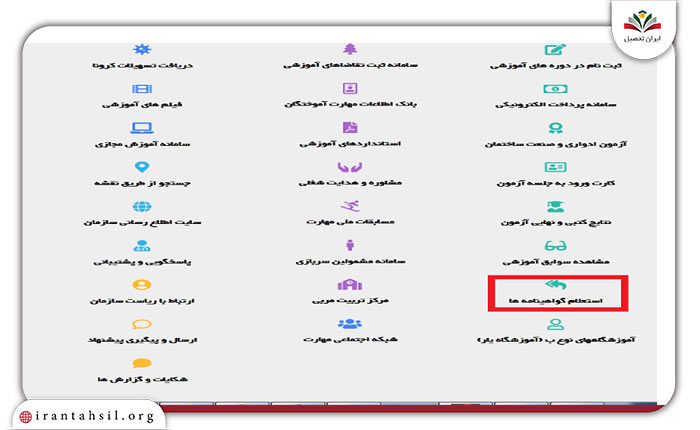
Task: Click the green user outline icon for آموزشگاه یار
Action: (x=555, y=324)
